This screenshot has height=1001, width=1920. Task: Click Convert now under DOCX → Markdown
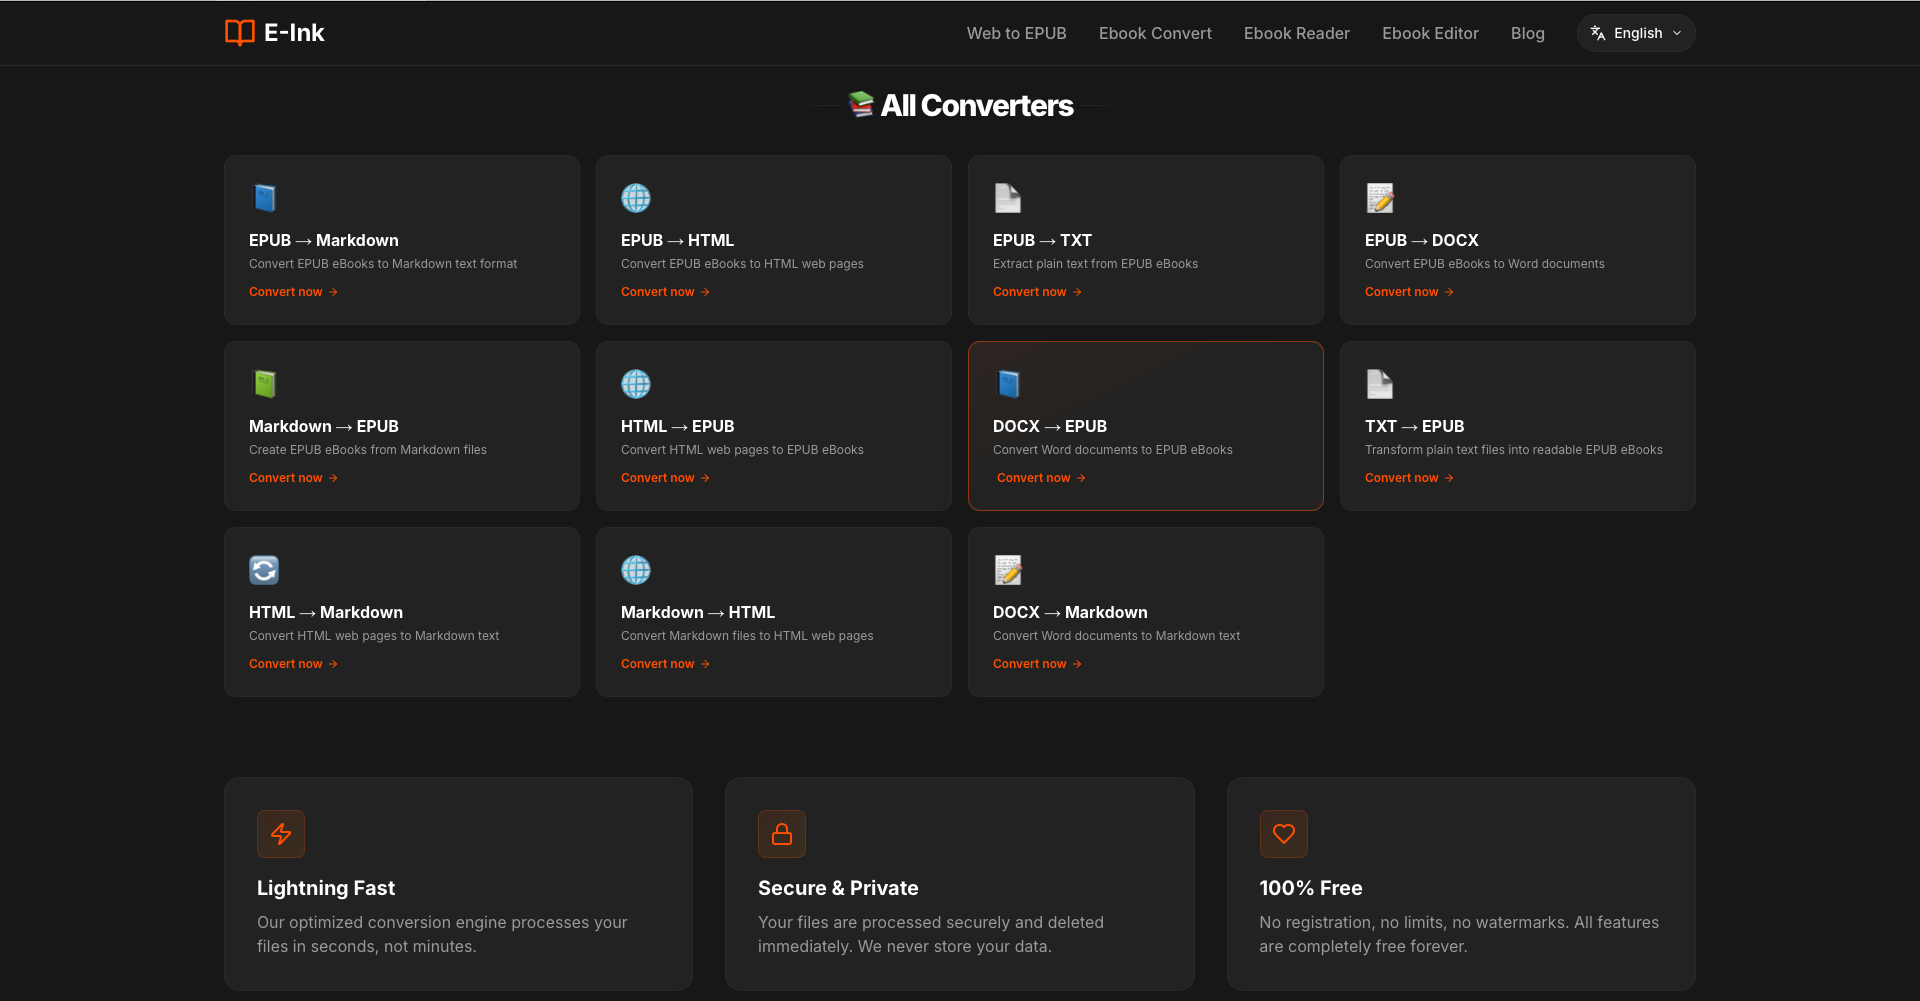click(x=1038, y=664)
